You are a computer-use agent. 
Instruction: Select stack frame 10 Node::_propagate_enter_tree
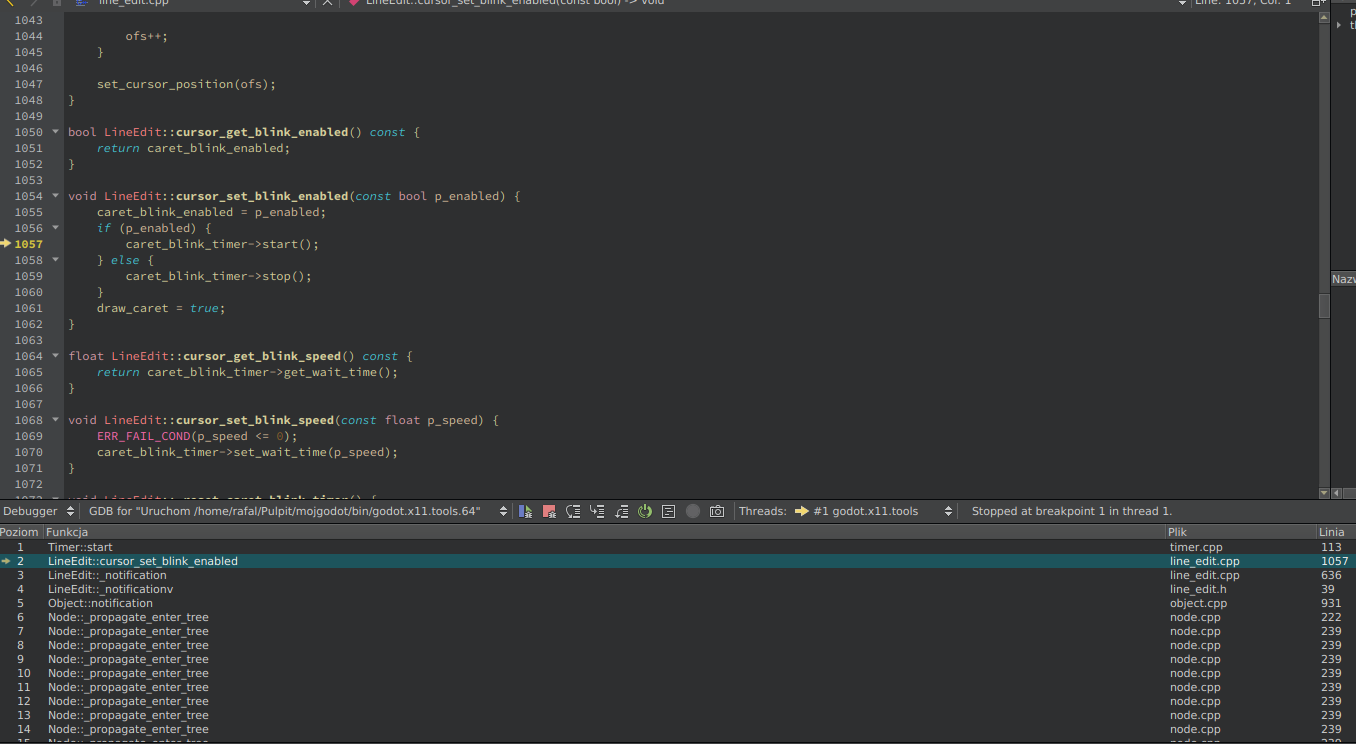click(x=678, y=673)
